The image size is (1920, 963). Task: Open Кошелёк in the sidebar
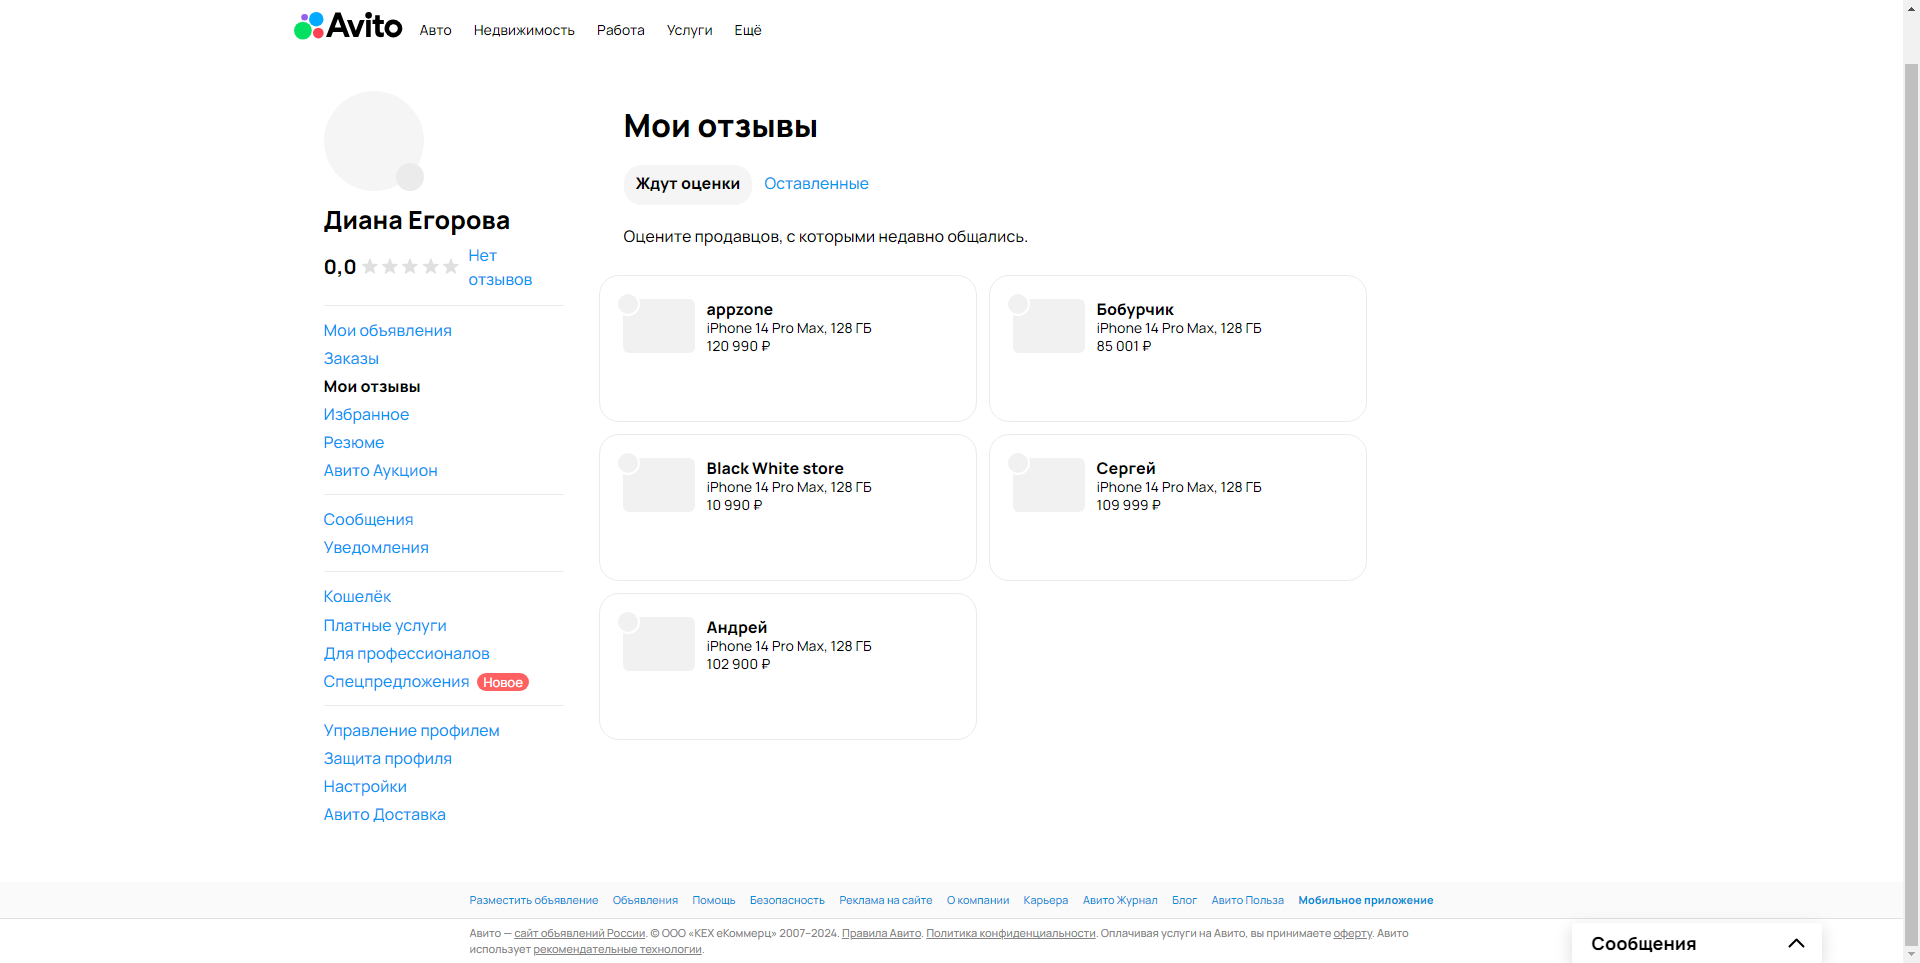point(357,597)
